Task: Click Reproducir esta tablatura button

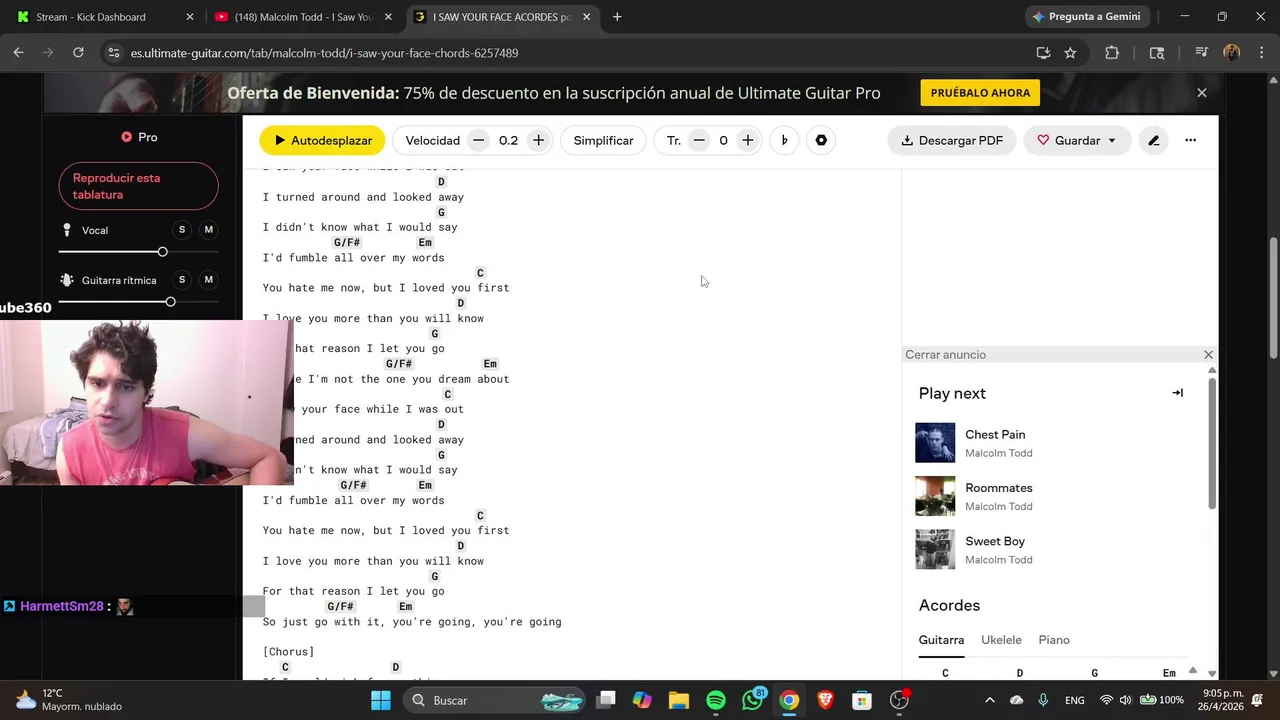Action: [x=138, y=186]
